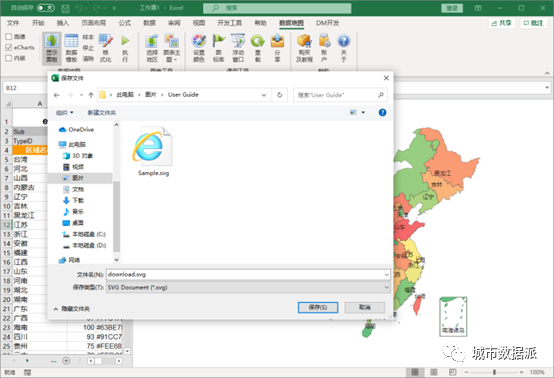
Task: Switch to the 开发工具 ribbon tab
Action: [229, 23]
